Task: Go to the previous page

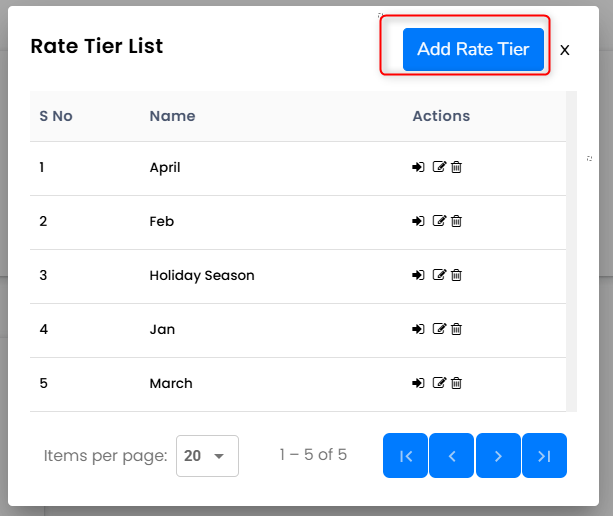Action: 452,456
